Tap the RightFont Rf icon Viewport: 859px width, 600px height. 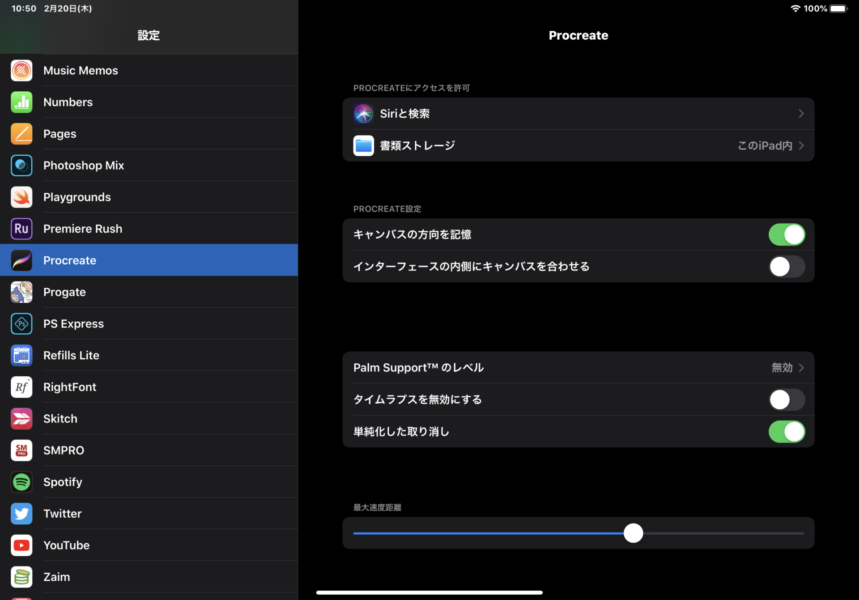[x=21, y=387]
